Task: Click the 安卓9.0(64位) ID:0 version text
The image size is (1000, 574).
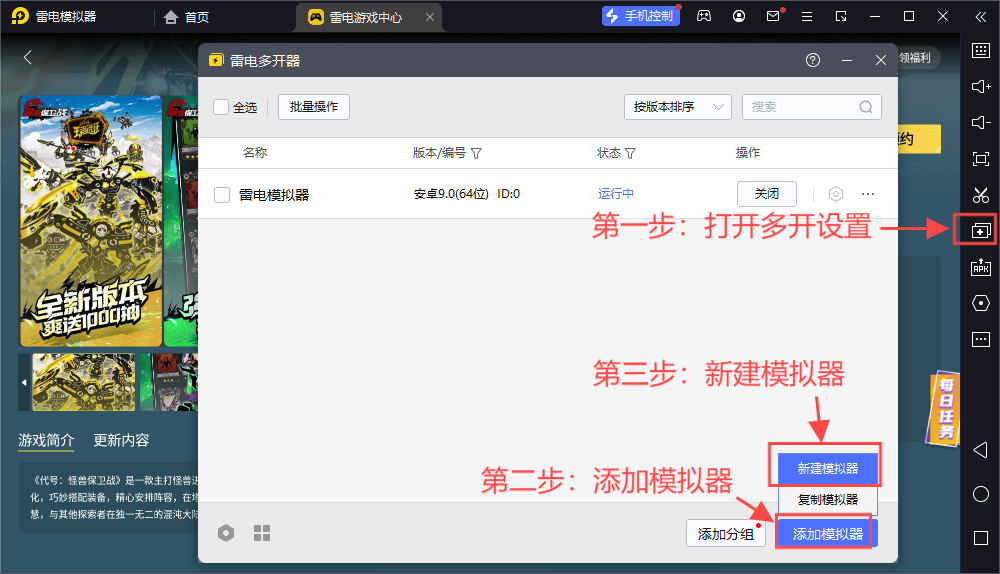Action: click(467, 194)
